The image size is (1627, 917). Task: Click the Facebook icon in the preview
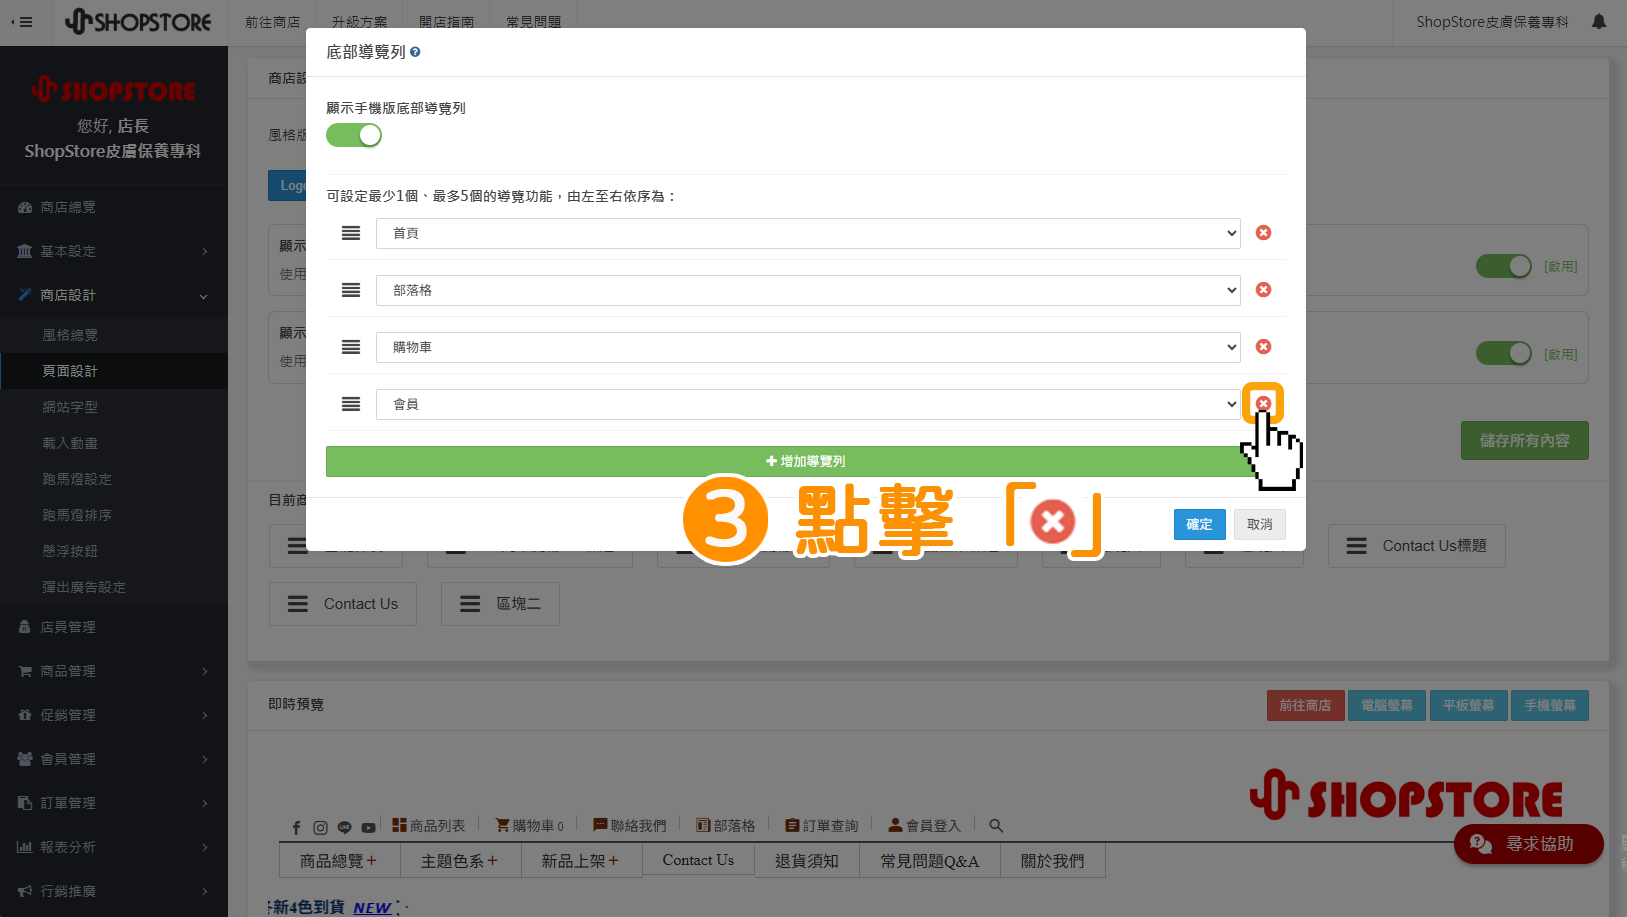point(296,827)
